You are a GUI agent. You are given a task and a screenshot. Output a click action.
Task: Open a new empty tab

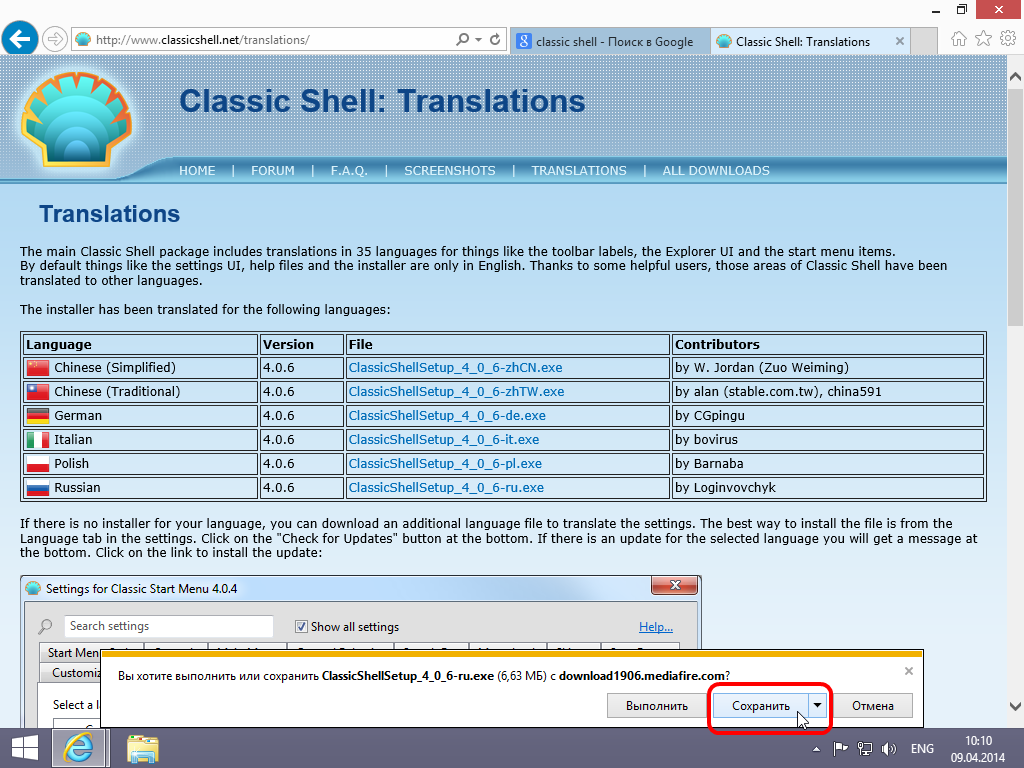[x=923, y=41]
